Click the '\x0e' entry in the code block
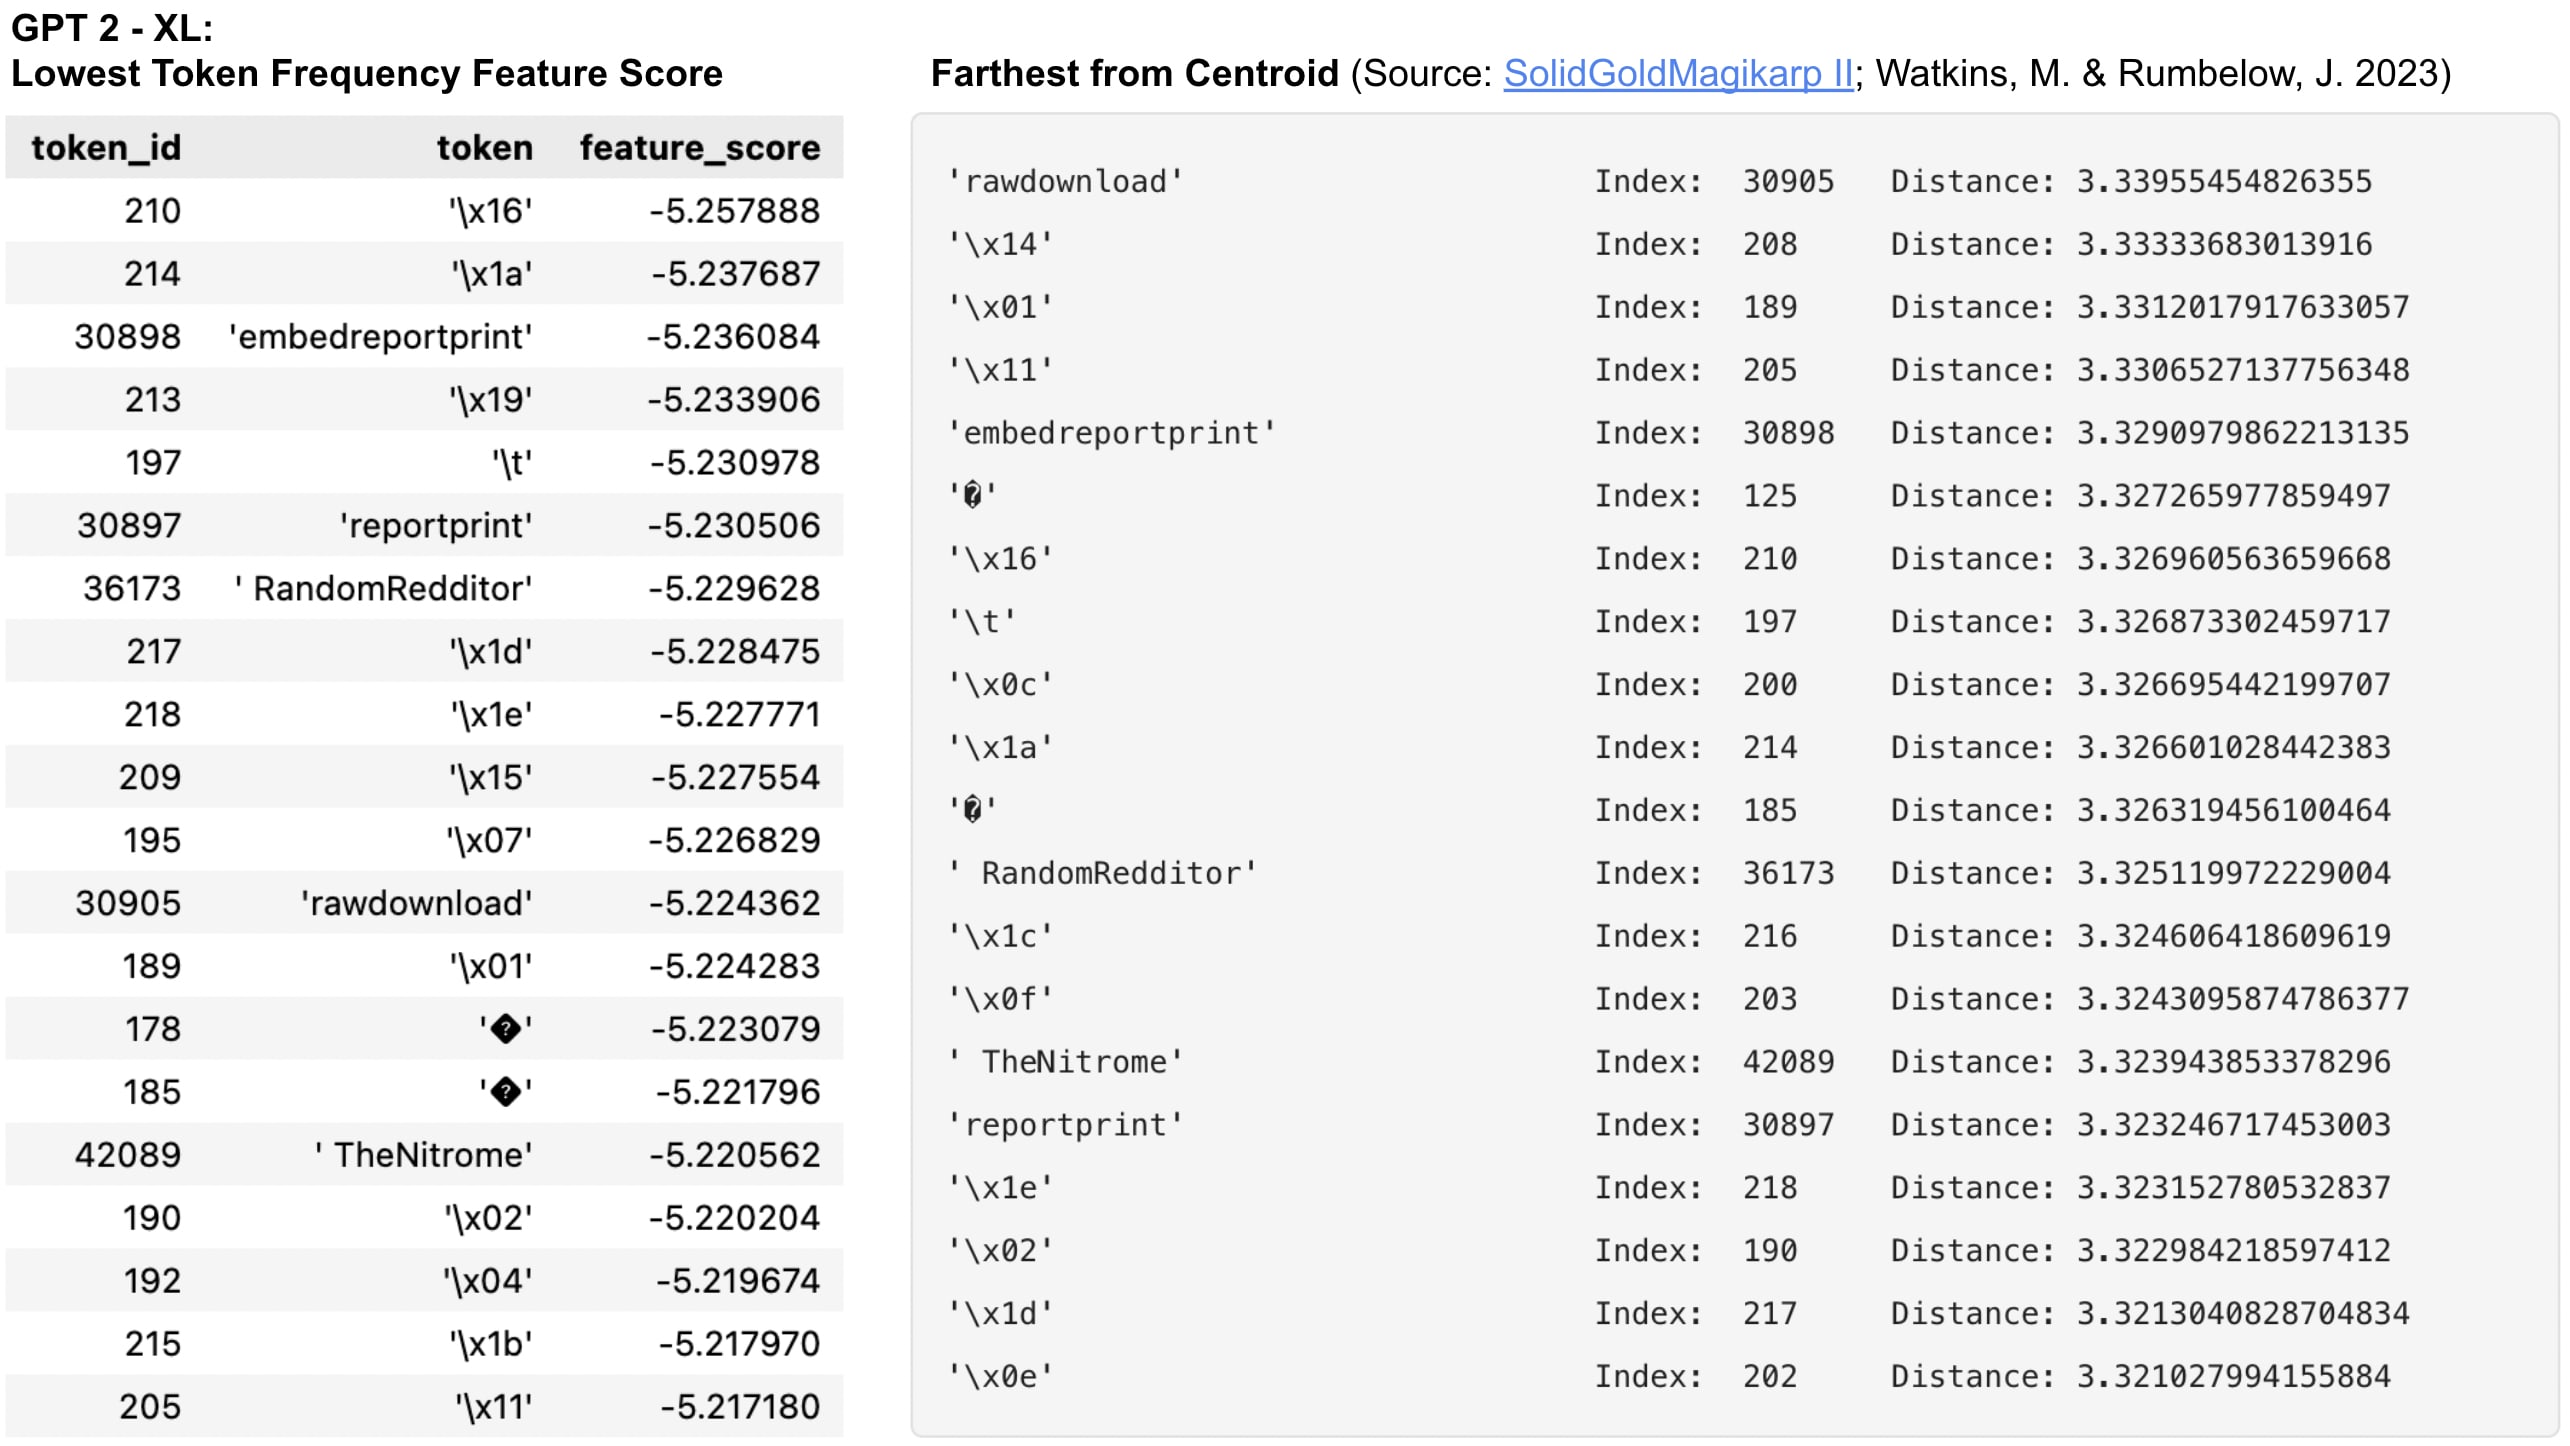Image resolution: width=2570 pixels, height=1446 pixels. [x=1000, y=1377]
